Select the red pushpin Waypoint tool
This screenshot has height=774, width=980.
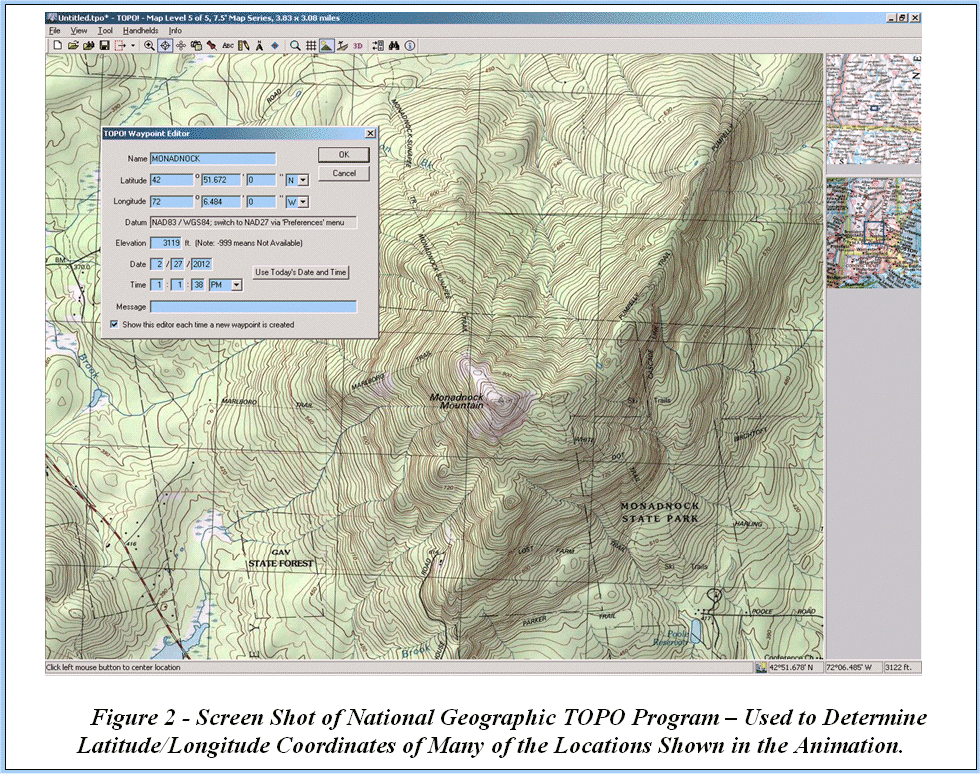212,46
